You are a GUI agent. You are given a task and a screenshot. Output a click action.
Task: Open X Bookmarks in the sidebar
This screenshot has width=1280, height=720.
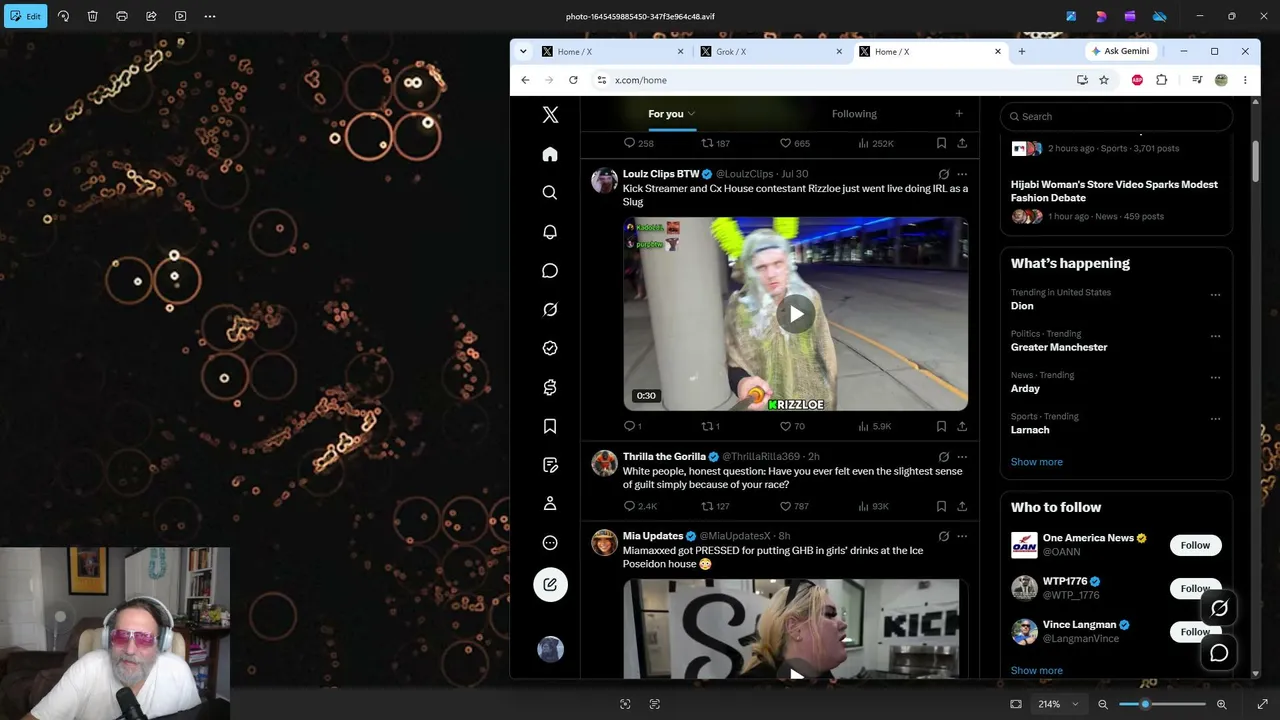point(550,426)
